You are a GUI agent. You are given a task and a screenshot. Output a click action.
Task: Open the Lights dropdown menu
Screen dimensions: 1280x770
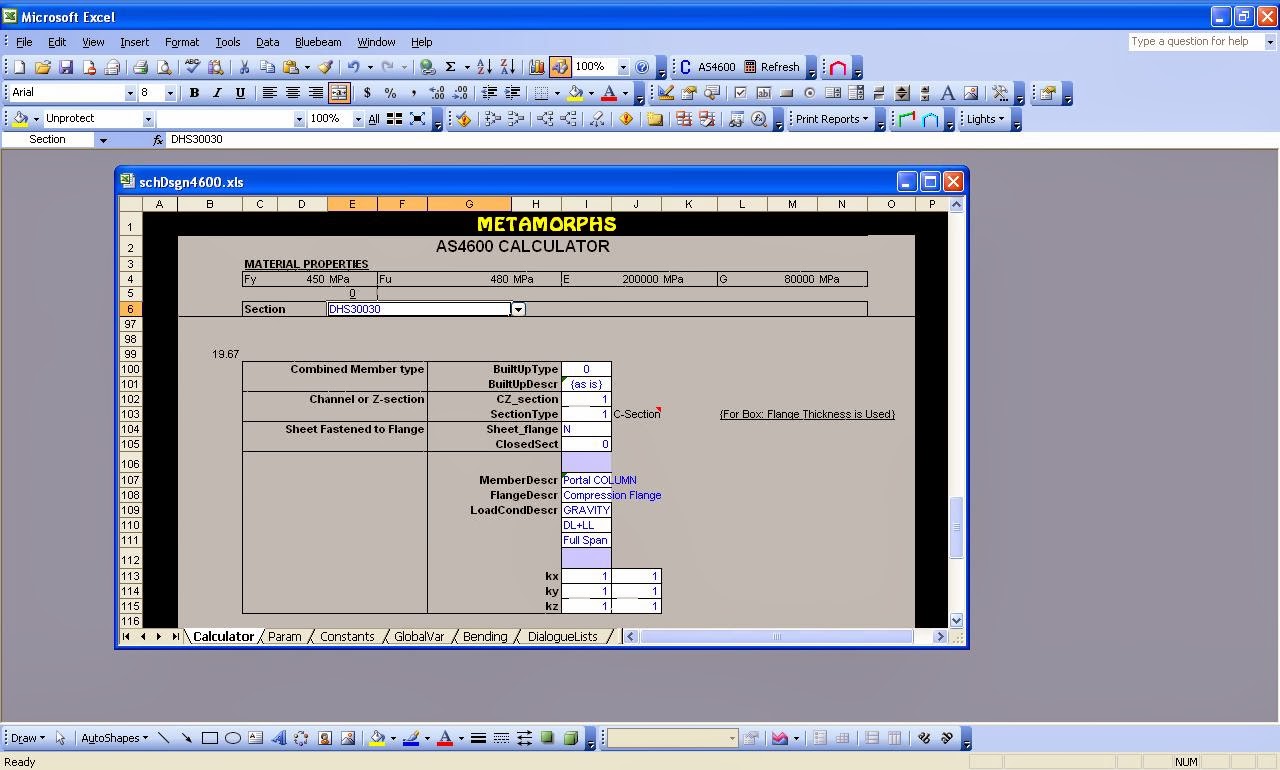984,119
